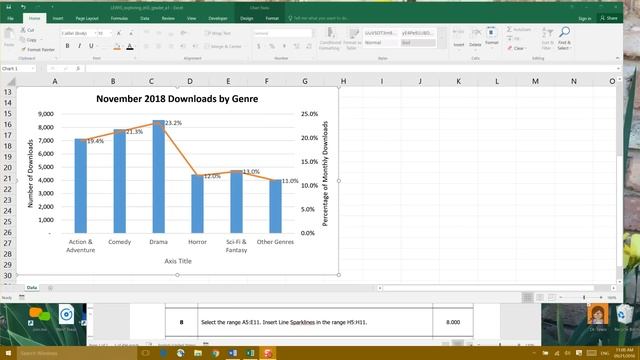Viewport: 640px width, 360px height.
Task: Select the Axis Title placeholder
Action: [178, 261]
